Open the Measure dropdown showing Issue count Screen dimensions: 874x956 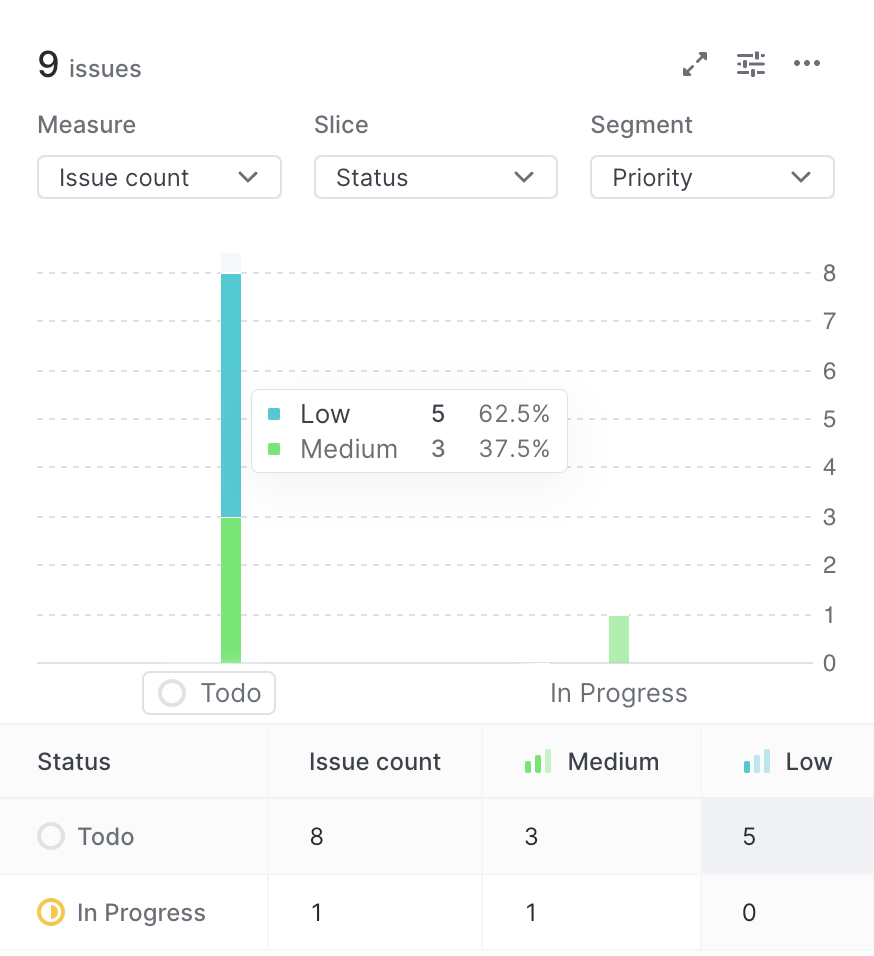(x=159, y=178)
